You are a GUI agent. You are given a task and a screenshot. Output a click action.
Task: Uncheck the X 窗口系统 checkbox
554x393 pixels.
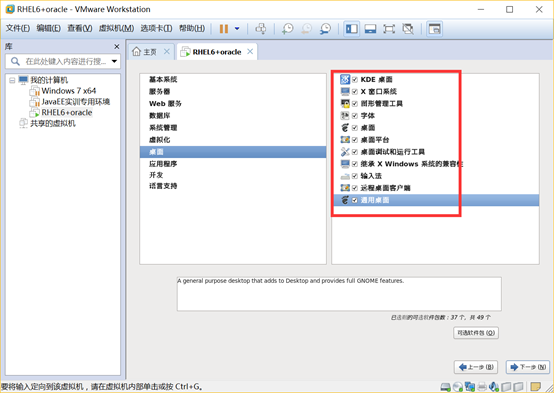[x=355, y=92]
